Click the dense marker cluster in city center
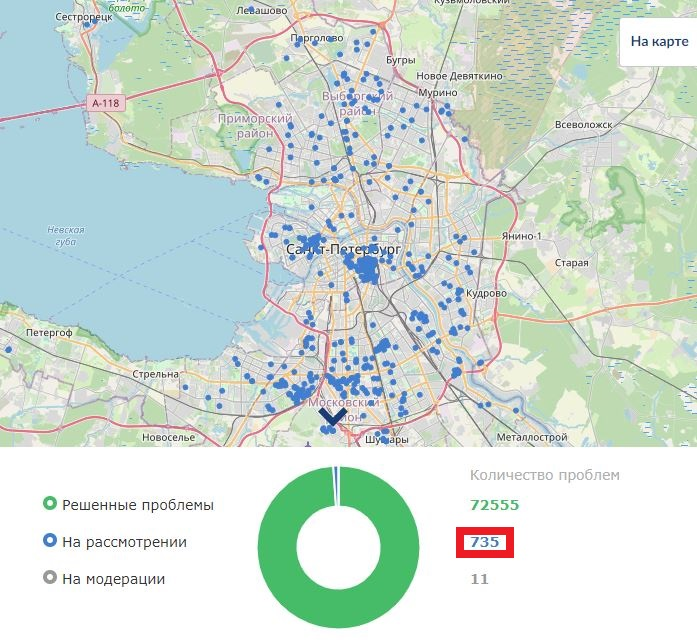Screen dimensions: 697x643 click(x=367, y=268)
